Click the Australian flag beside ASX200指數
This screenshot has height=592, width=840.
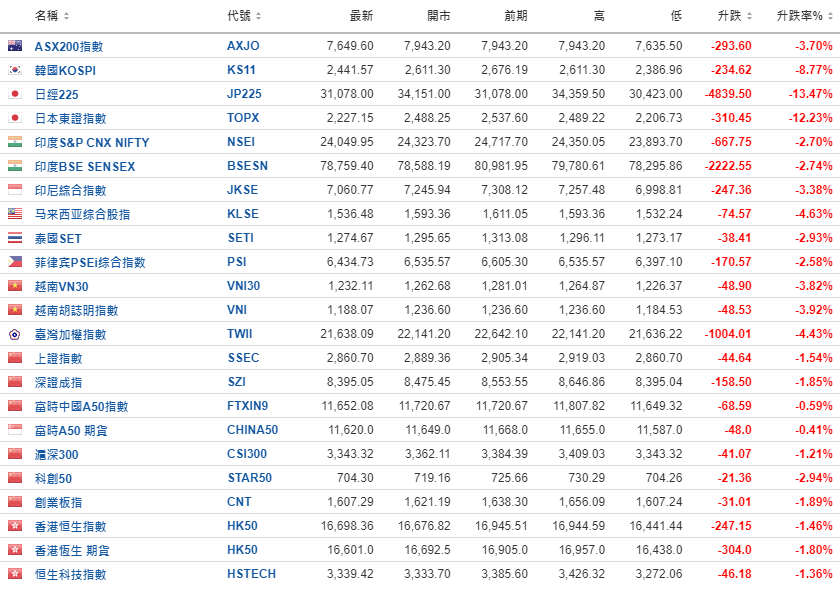point(15,46)
